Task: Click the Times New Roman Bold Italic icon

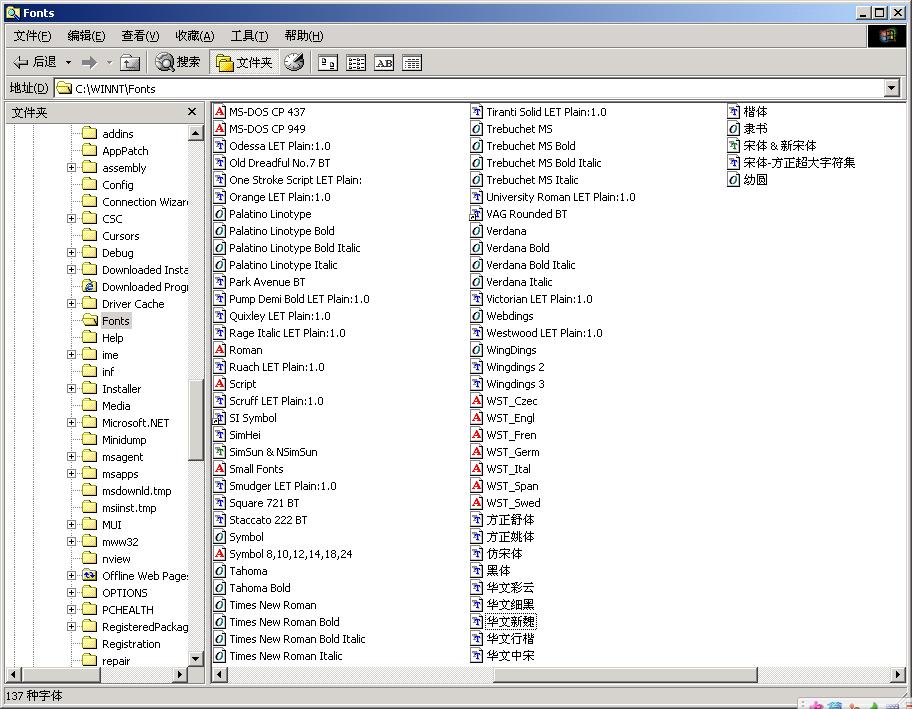Action: pyautogui.click(x=219, y=639)
